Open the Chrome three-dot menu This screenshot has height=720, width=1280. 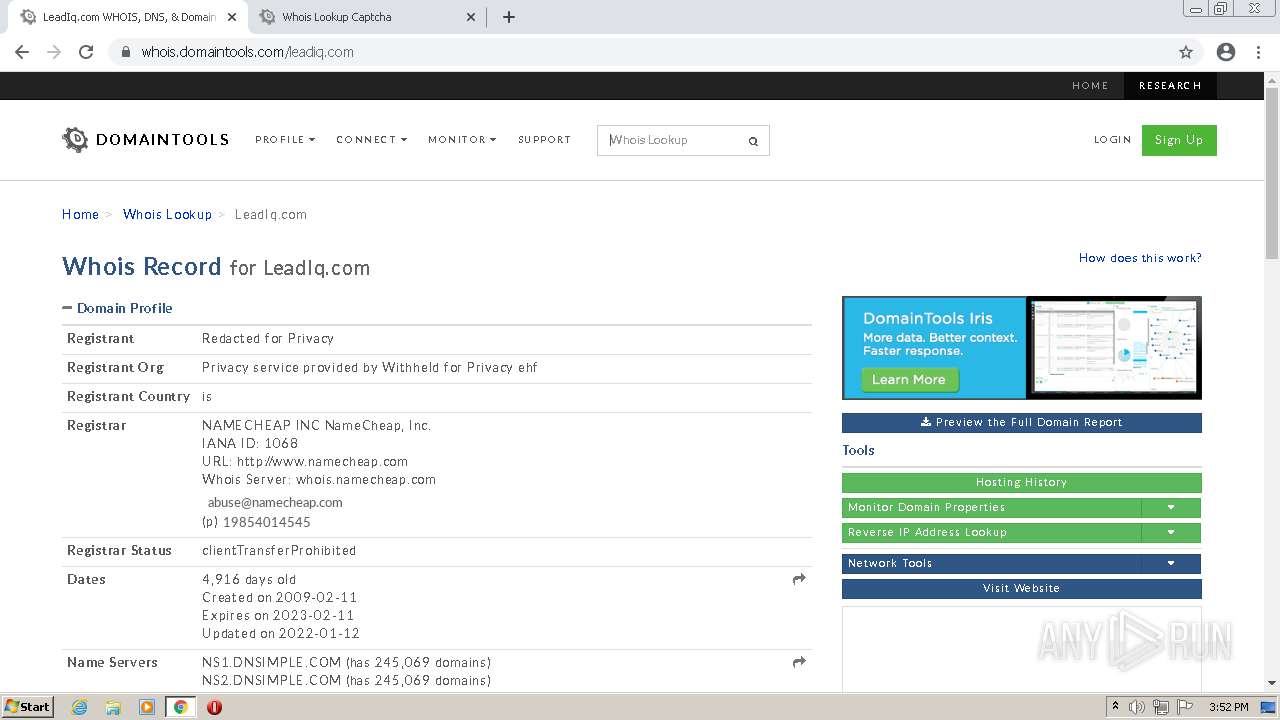coord(1258,52)
